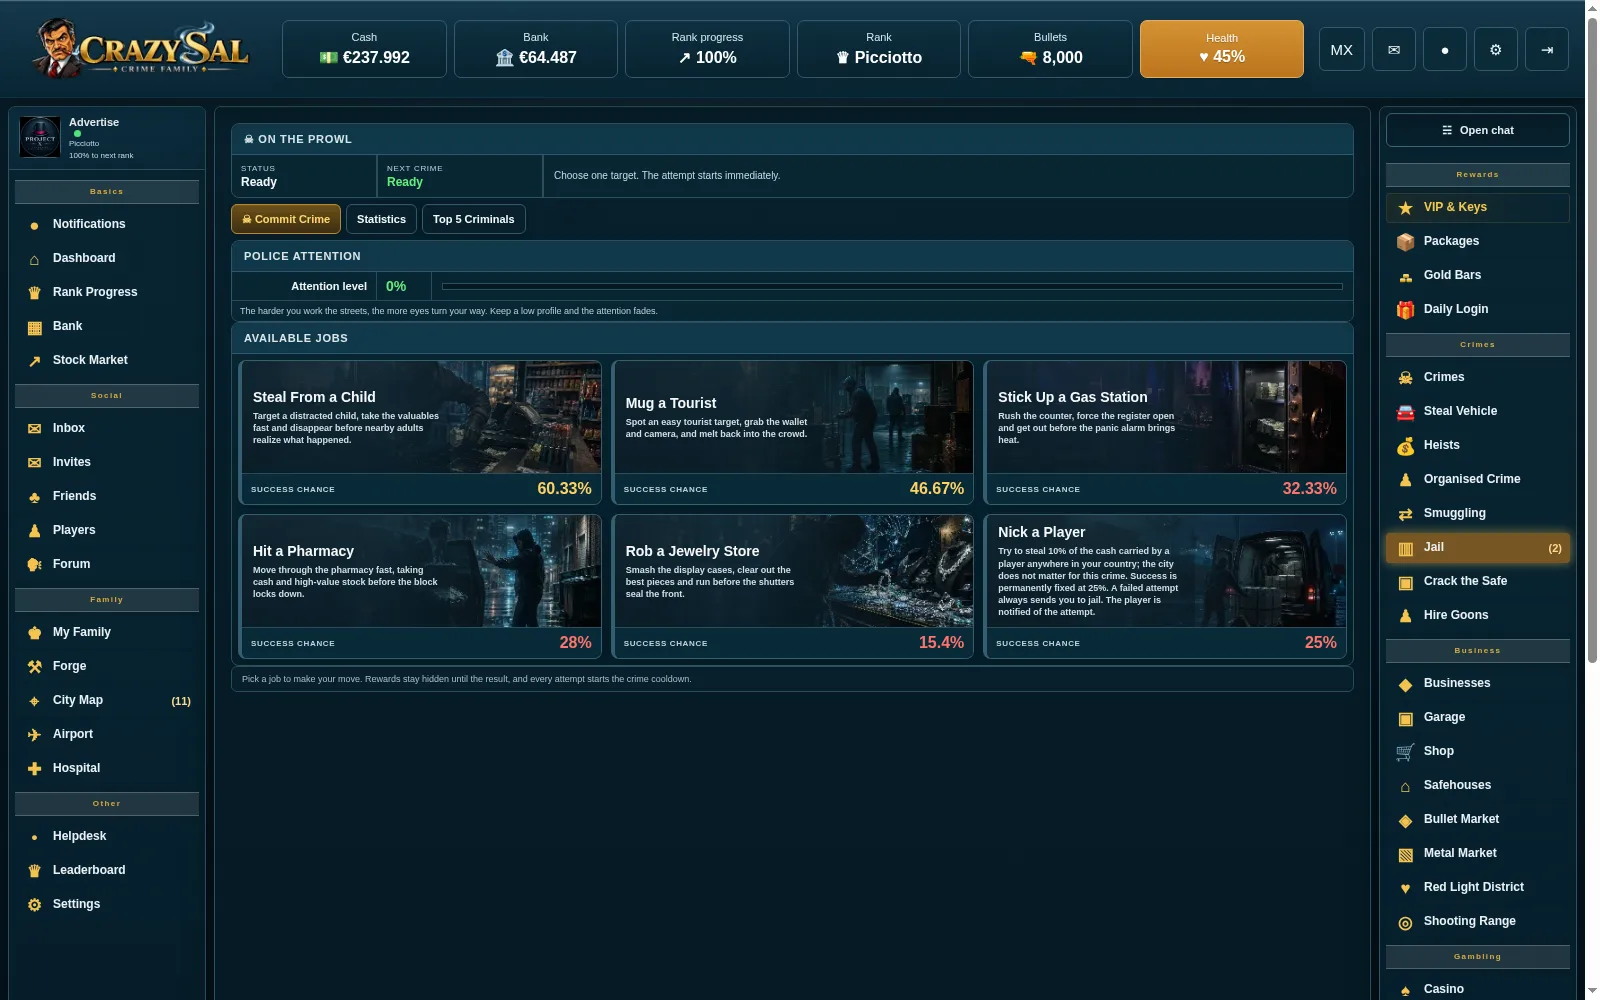Select the Commit Crime tab
This screenshot has width=1600, height=1000.
click(286, 219)
